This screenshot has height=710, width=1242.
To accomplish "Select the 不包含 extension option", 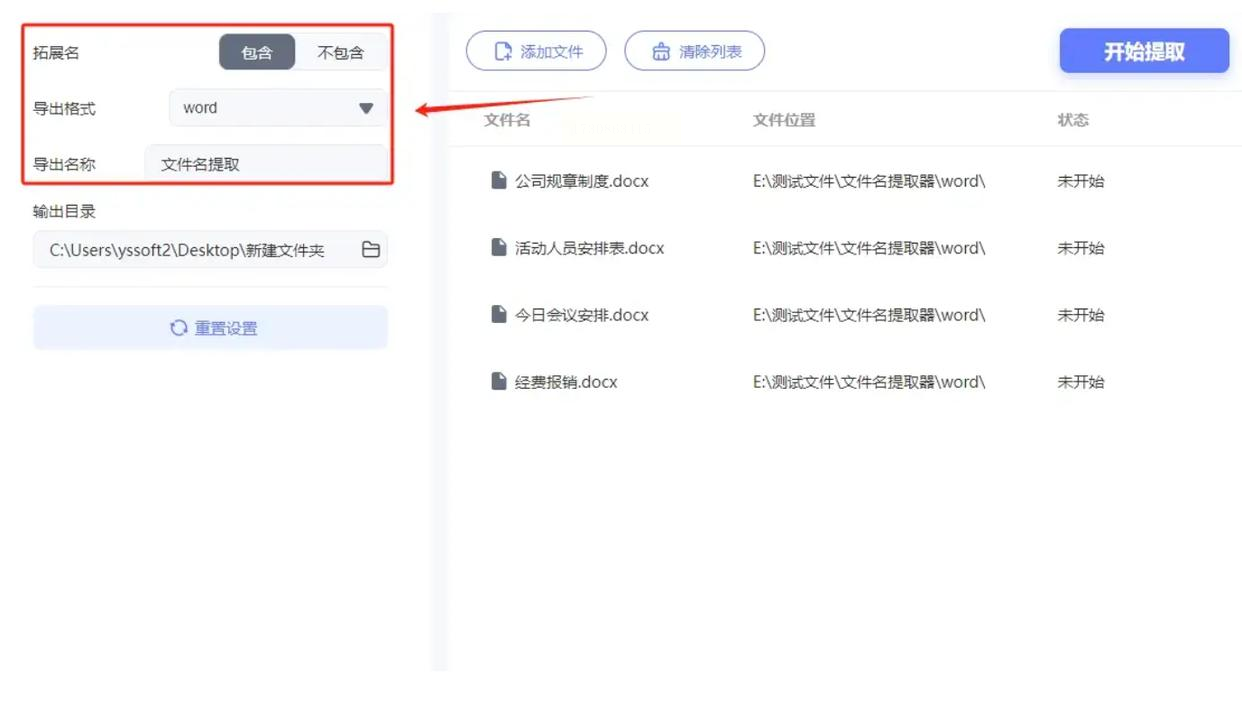I will click(x=341, y=52).
